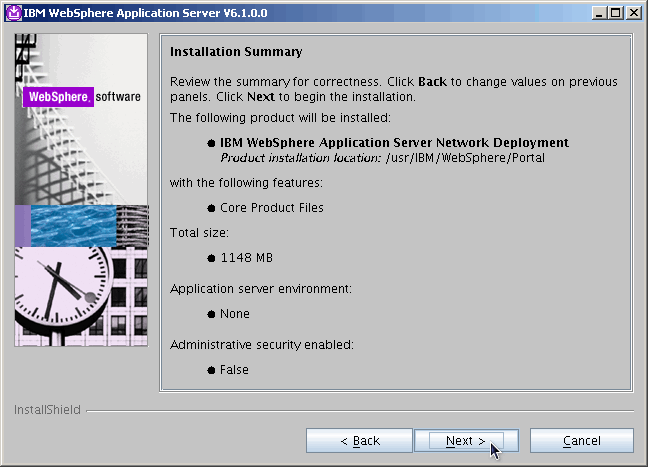Screen dimensions: 648x467
Task: Click the InstallShield label
Action: pos(47,410)
